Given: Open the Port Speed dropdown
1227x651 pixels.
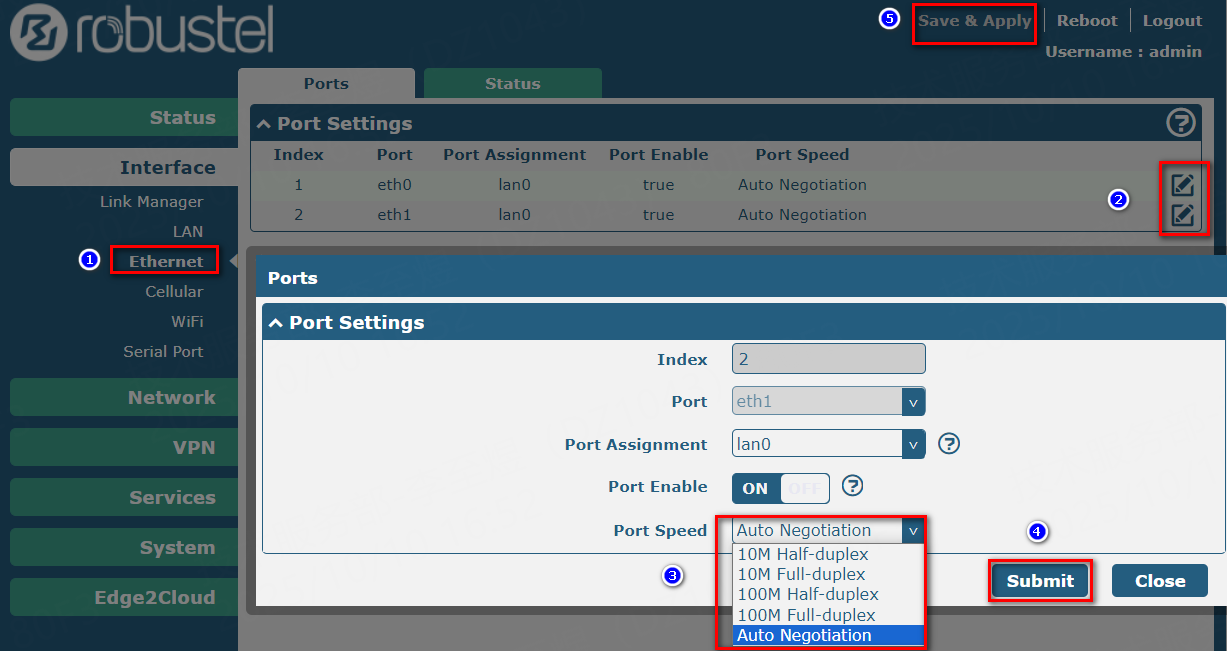Looking at the screenshot, I should click(828, 531).
